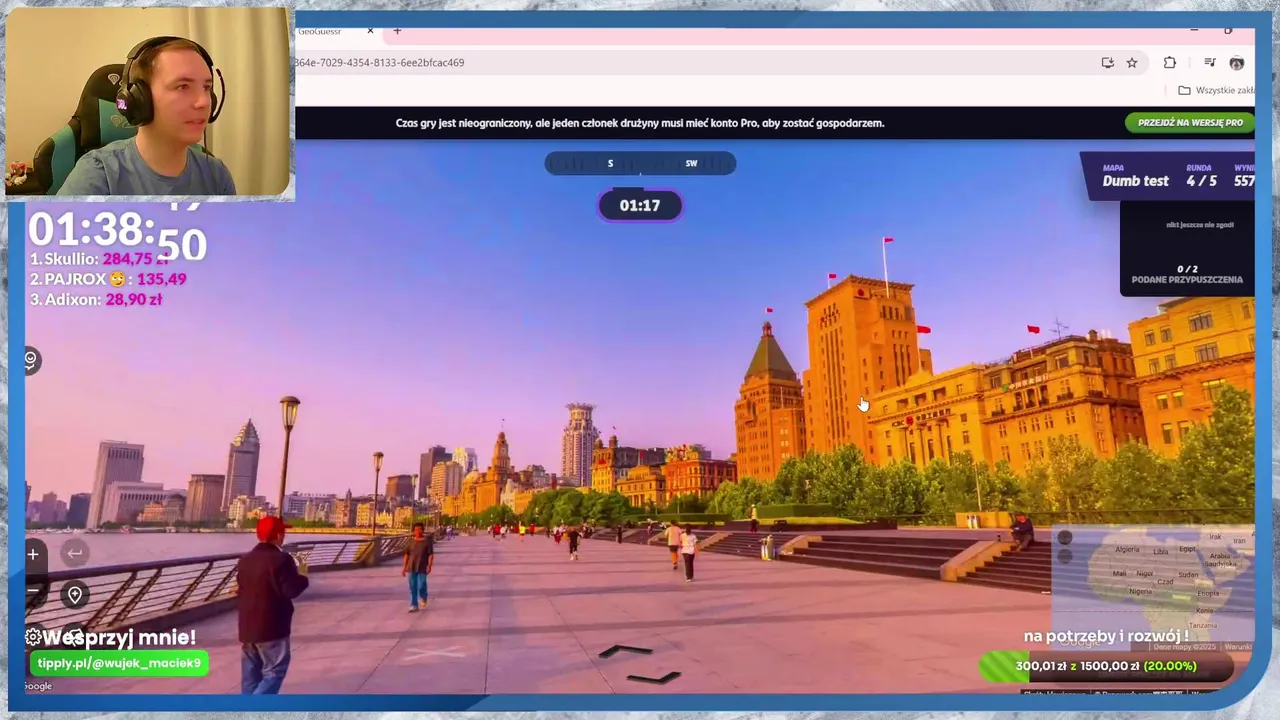Click the Google logo on street view

[x=38, y=686]
